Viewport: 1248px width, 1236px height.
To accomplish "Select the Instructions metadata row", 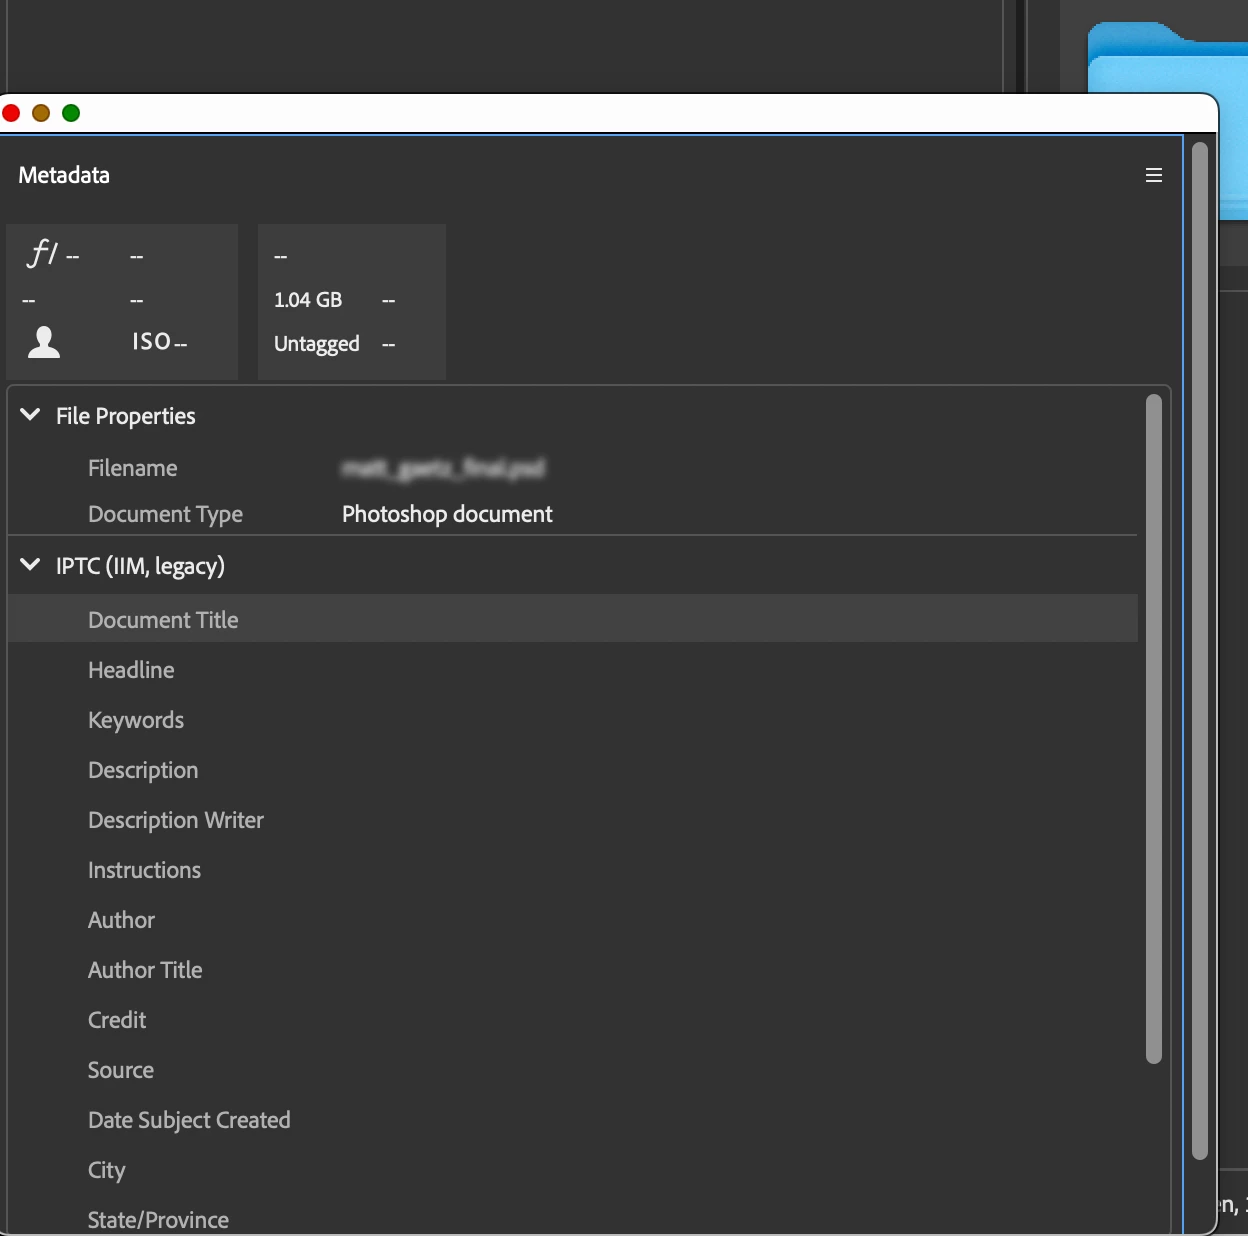I will [x=573, y=870].
